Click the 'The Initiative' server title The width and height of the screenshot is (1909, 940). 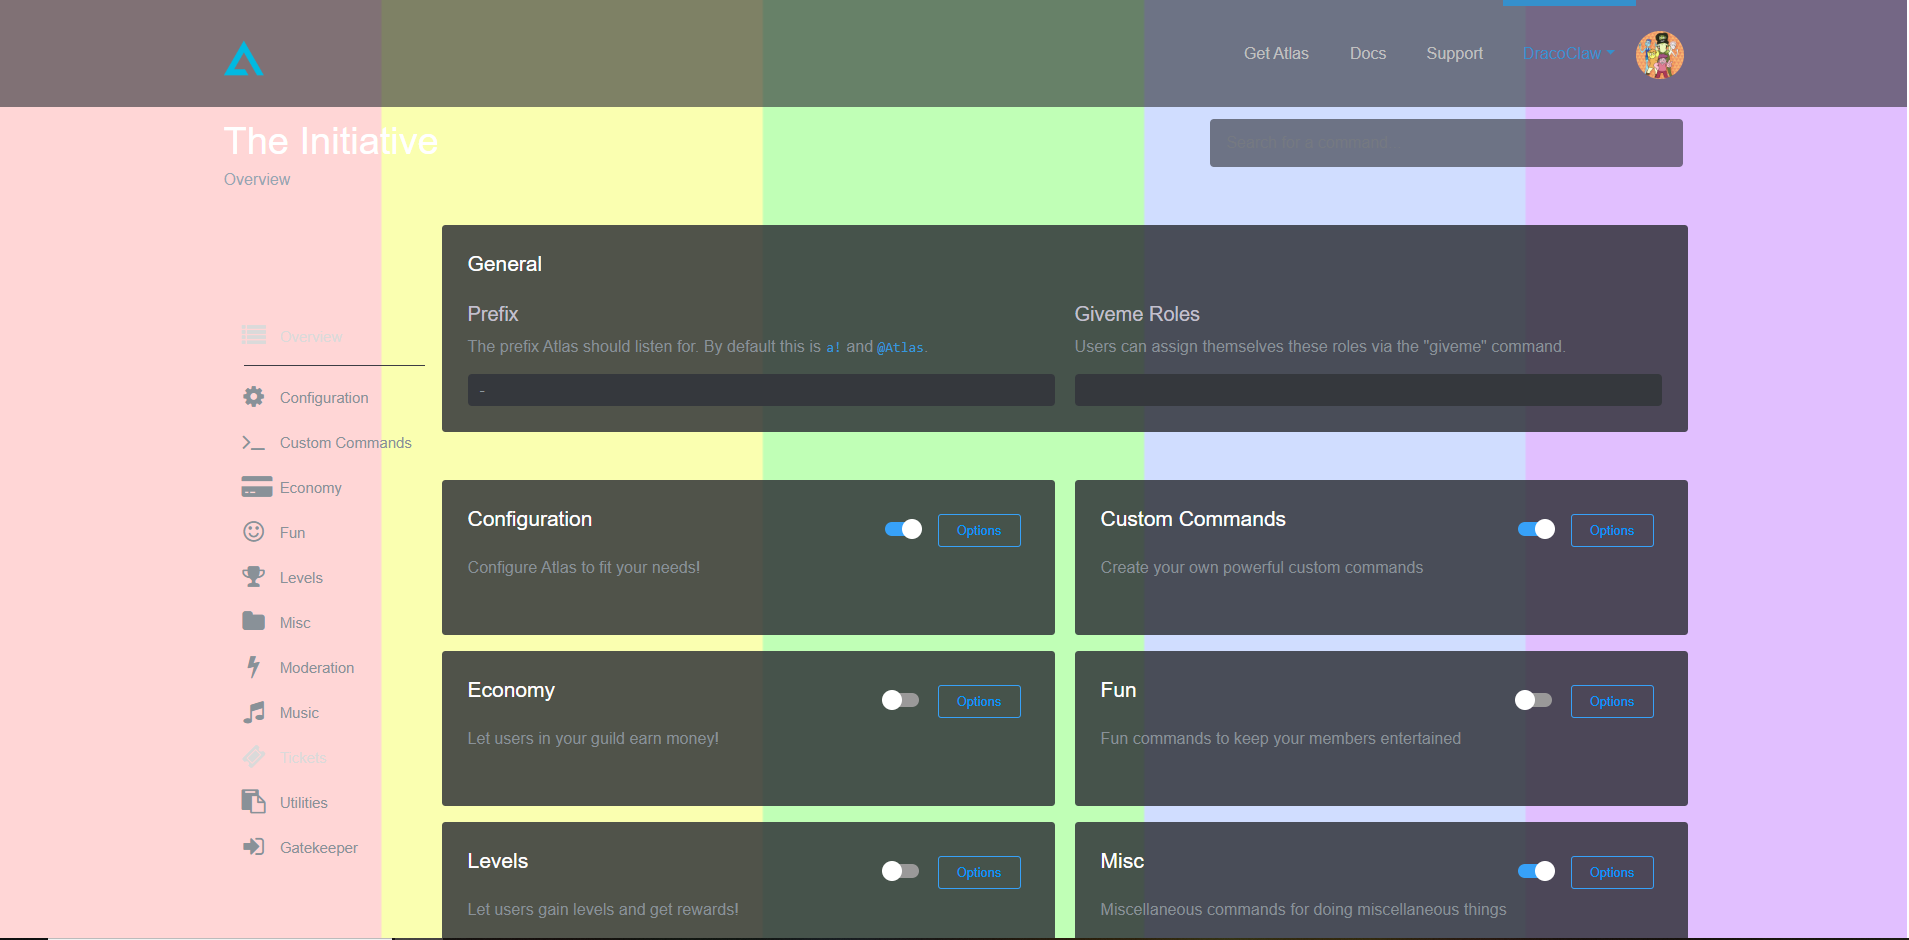pyautogui.click(x=331, y=141)
